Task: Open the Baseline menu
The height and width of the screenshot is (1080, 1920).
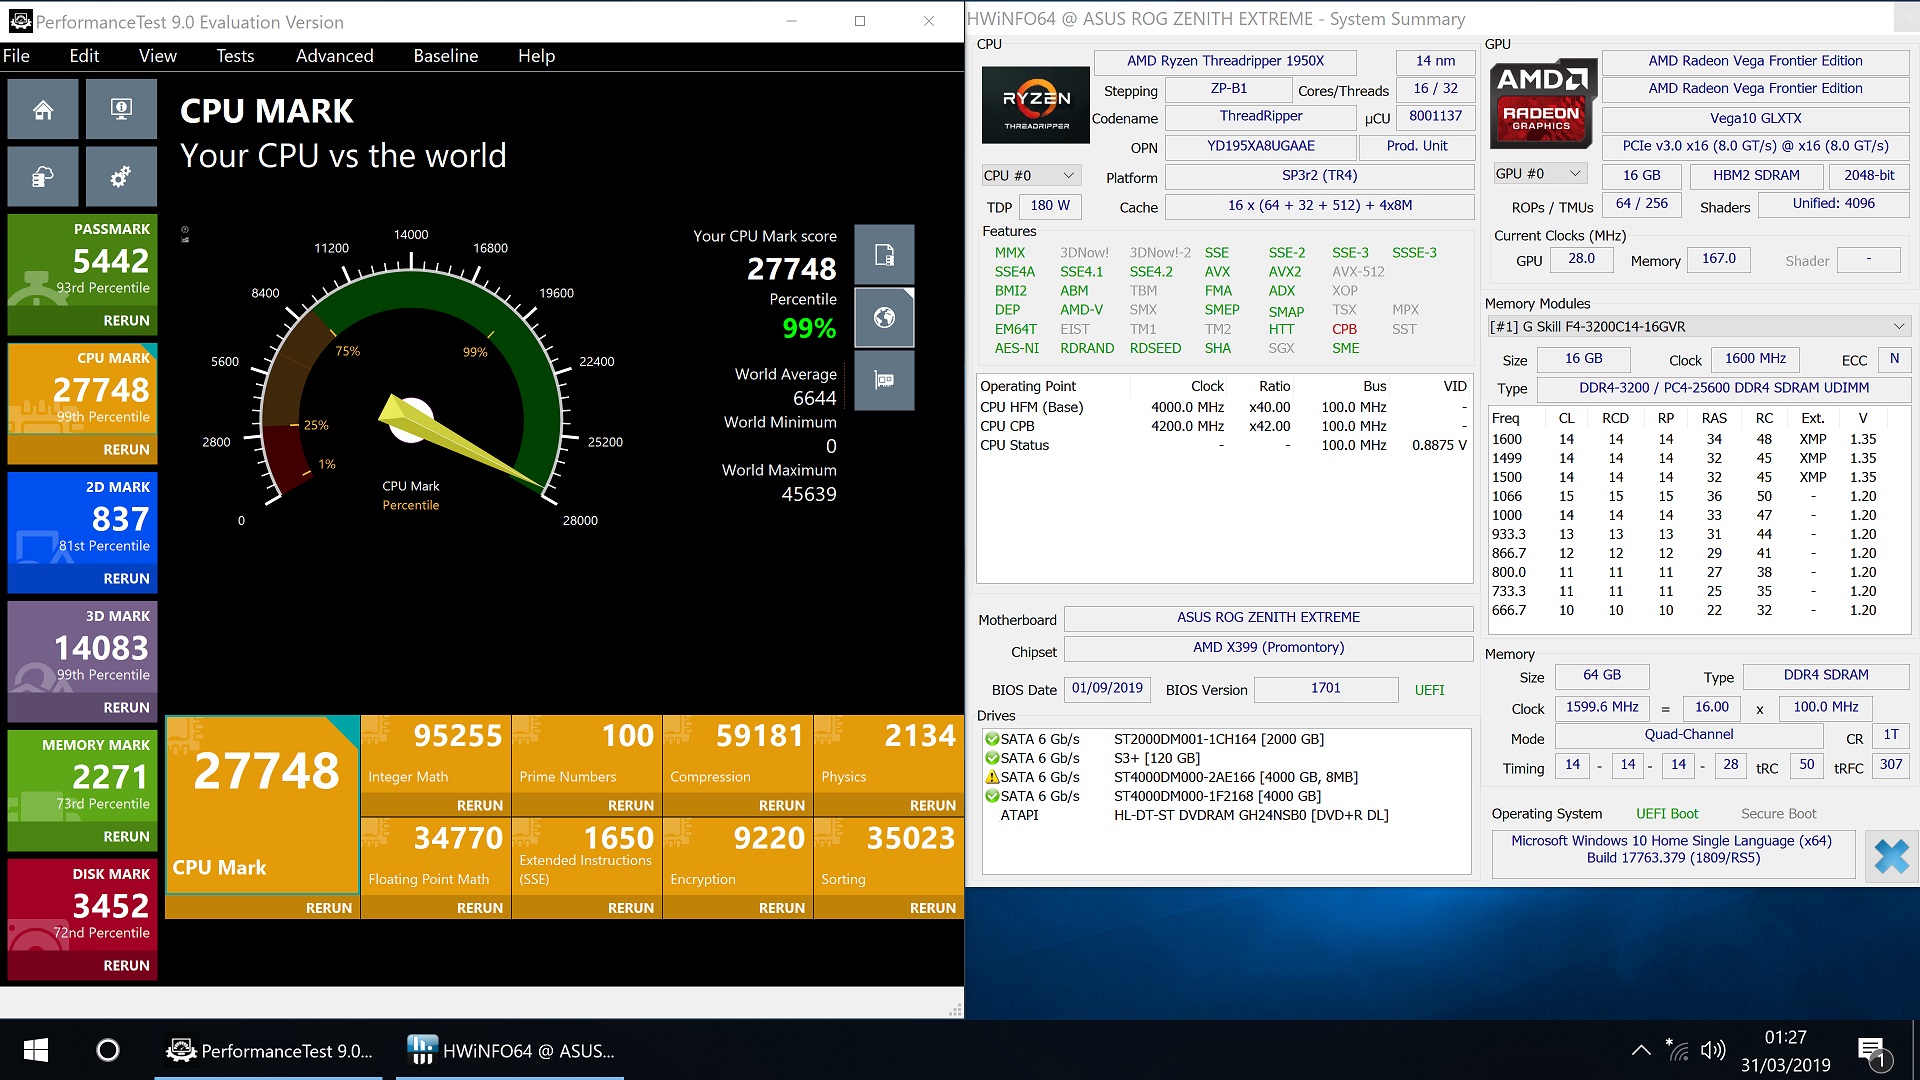Action: tap(445, 56)
